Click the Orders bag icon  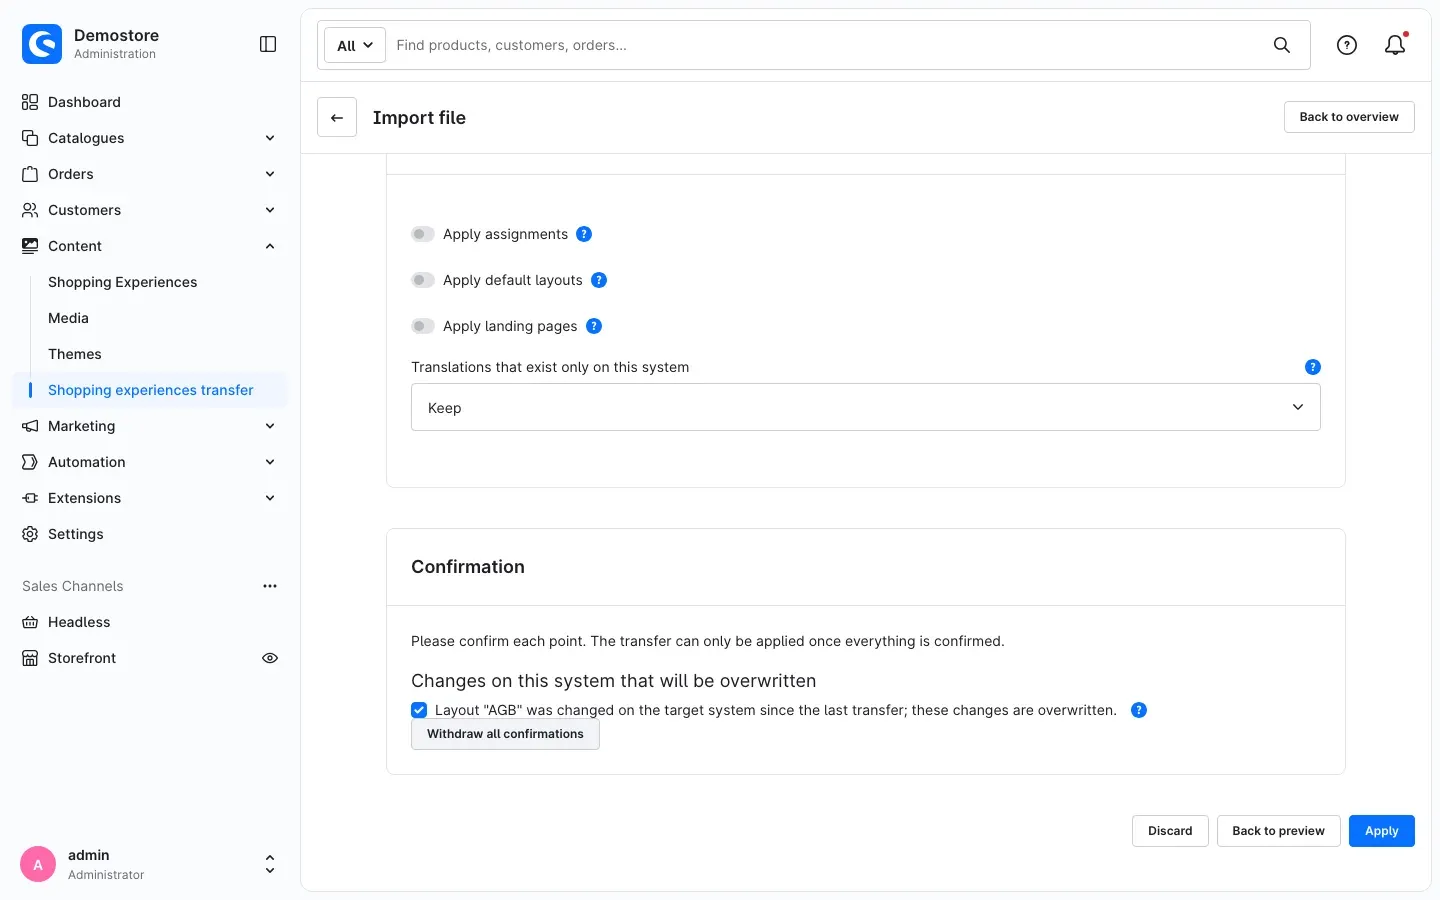(x=30, y=174)
